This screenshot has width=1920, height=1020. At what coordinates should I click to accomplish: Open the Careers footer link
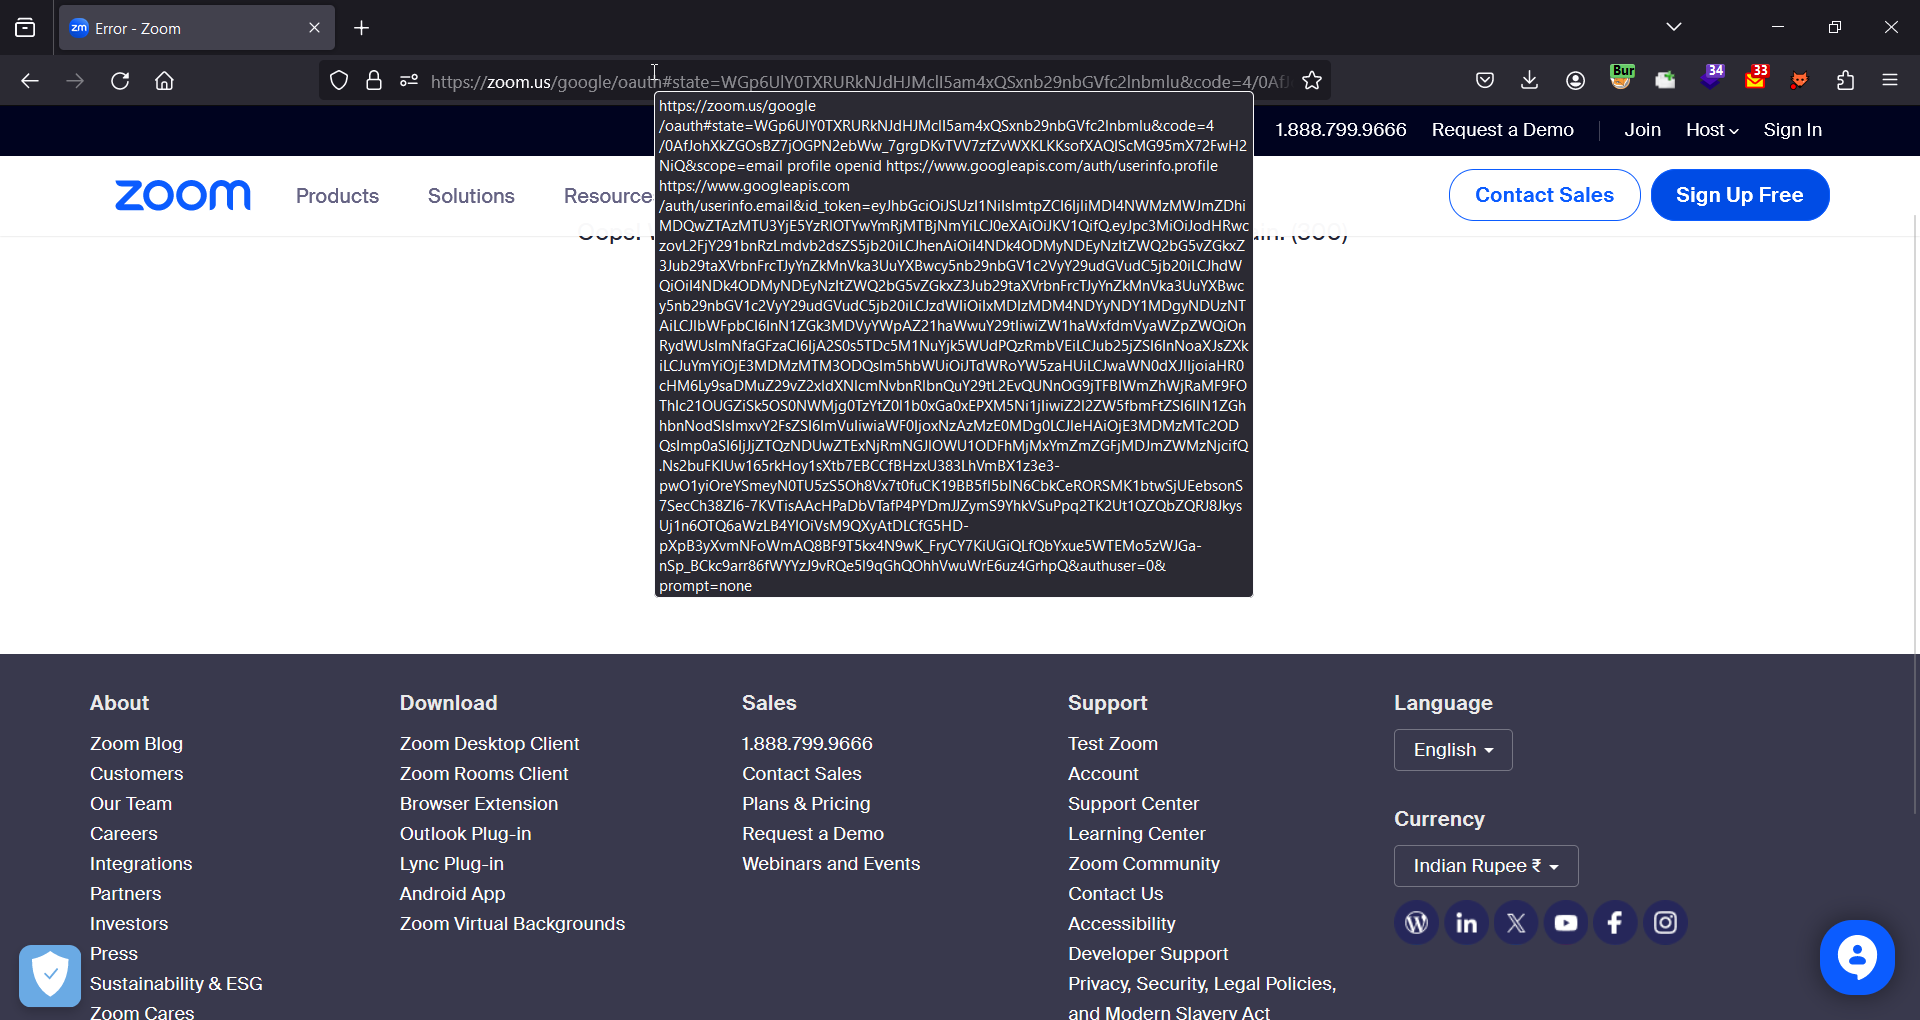tap(124, 834)
